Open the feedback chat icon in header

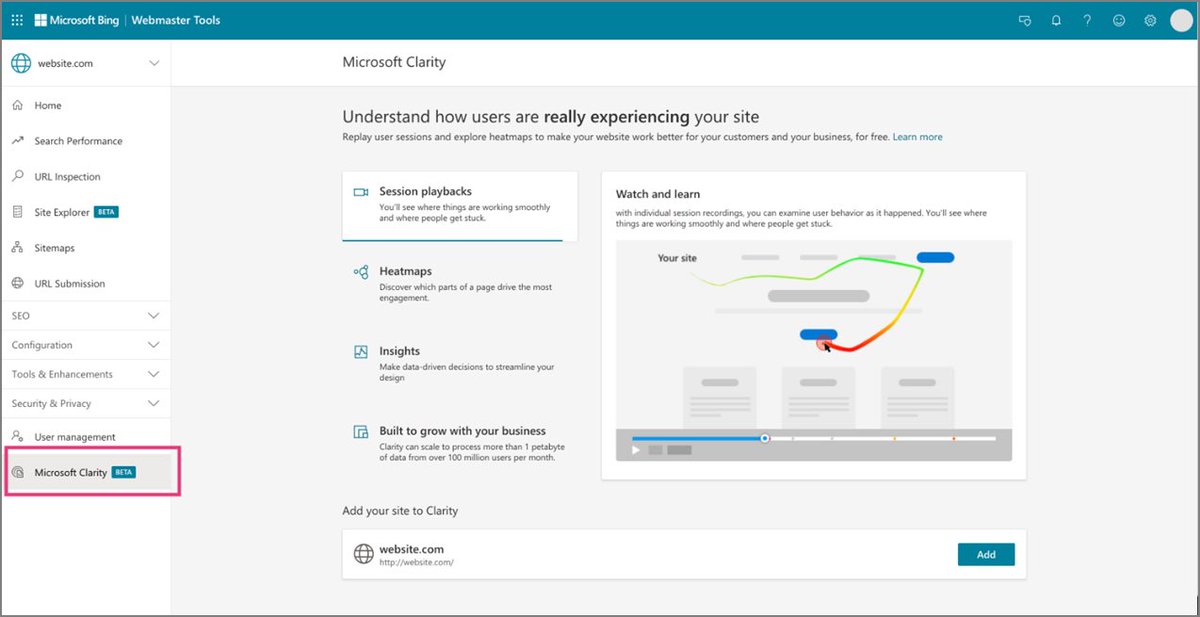(1024, 20)
